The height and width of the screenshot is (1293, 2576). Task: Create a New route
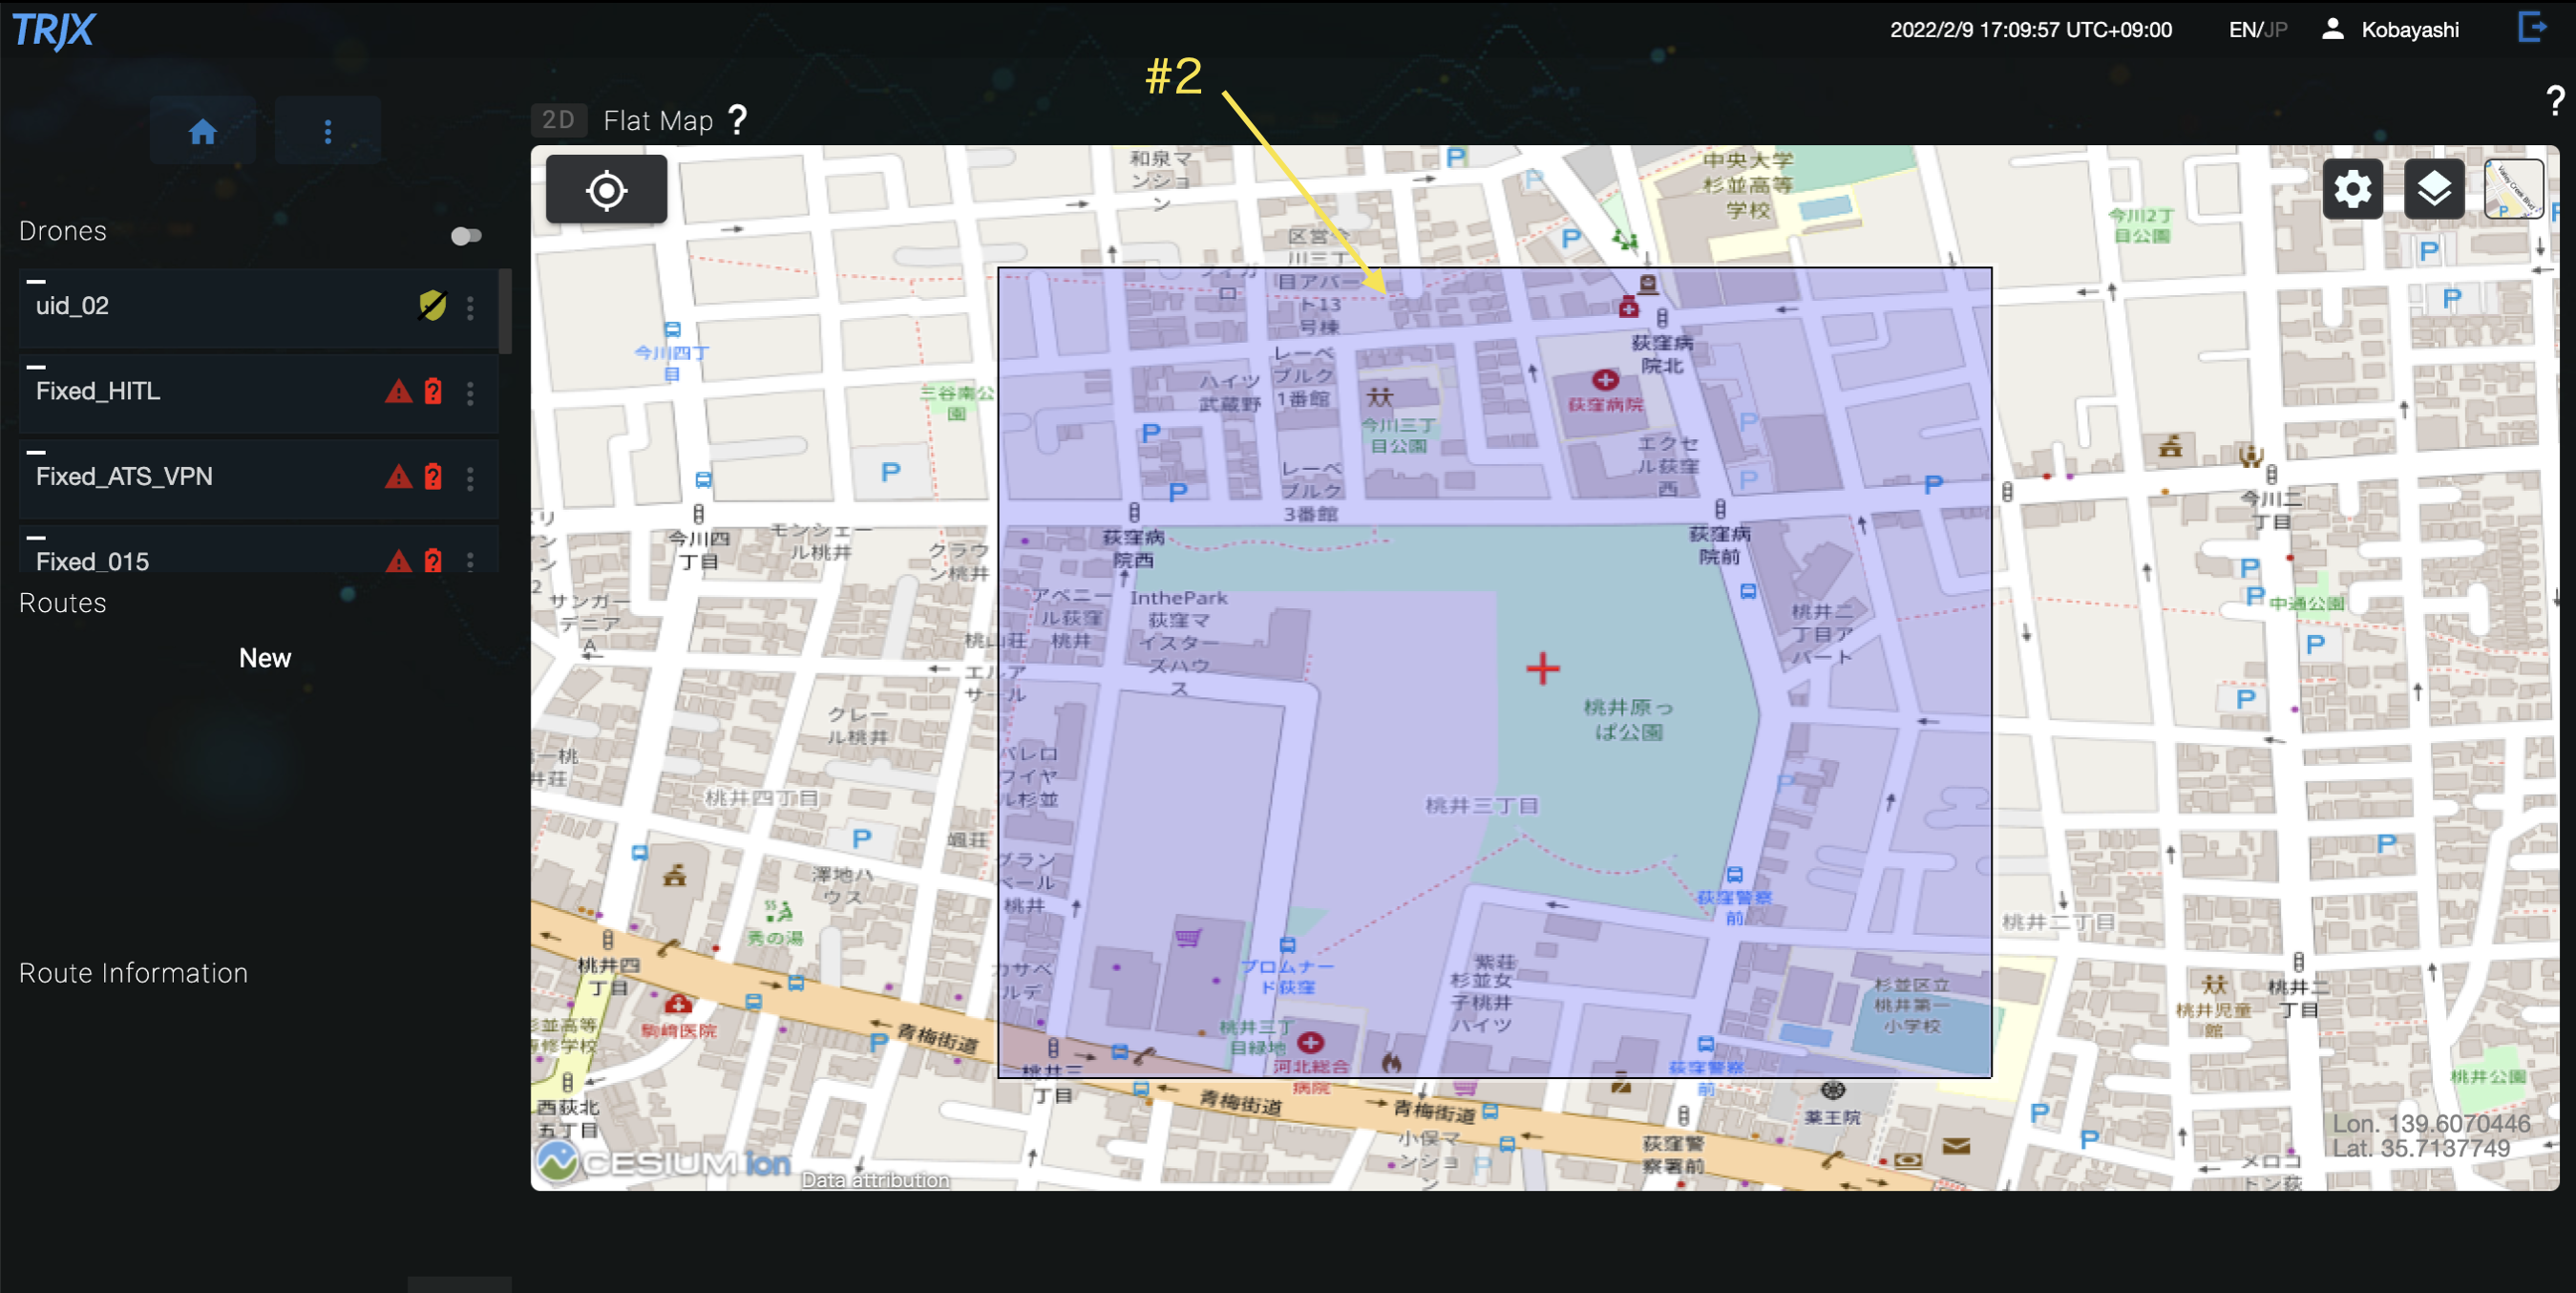[265, 658]
